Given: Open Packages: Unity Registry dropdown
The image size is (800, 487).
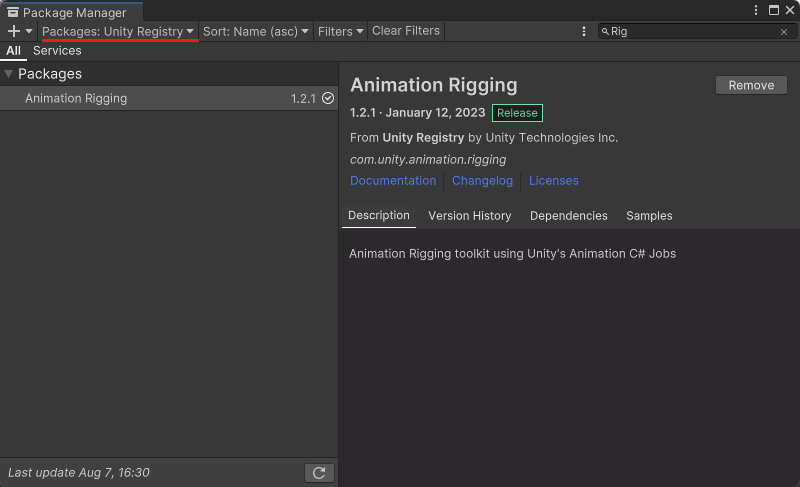Looking at the screenshot, I should coord(118,32).
